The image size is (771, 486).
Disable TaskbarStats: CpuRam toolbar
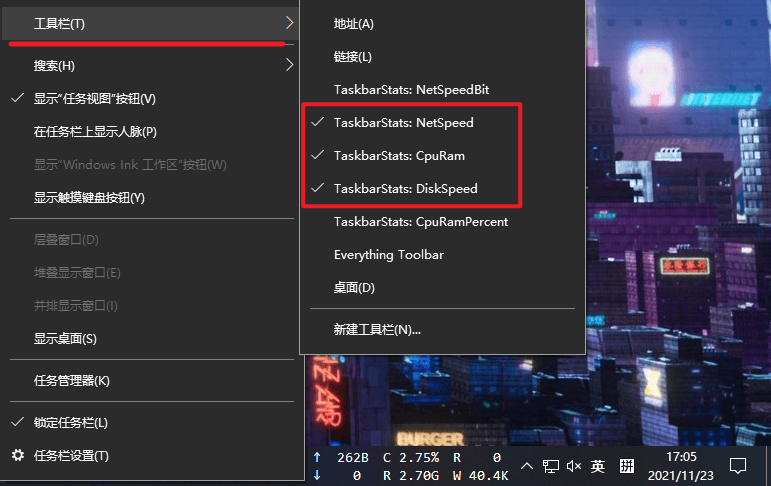tap(398, 156)
